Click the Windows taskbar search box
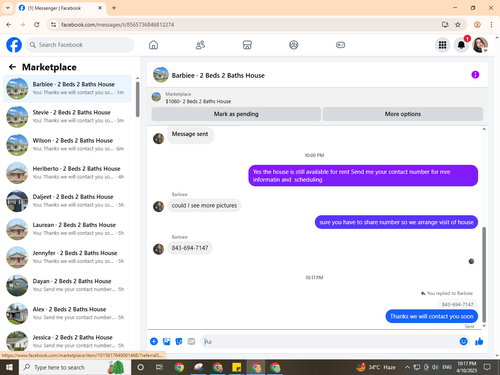 pos(75,367)
